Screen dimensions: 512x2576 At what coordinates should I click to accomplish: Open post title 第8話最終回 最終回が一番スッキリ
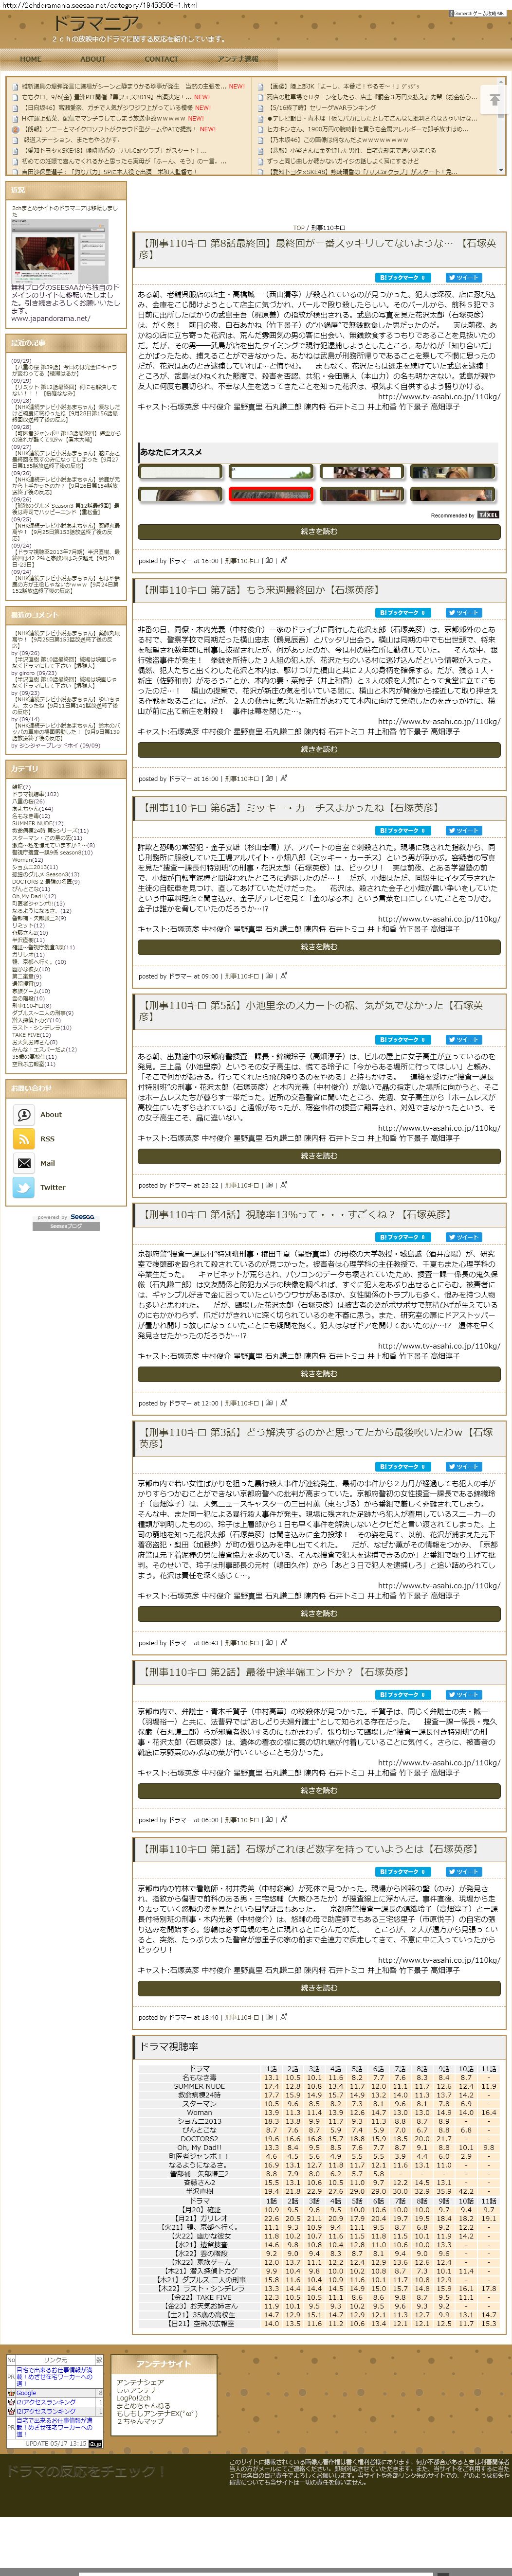tap(318, 249)
